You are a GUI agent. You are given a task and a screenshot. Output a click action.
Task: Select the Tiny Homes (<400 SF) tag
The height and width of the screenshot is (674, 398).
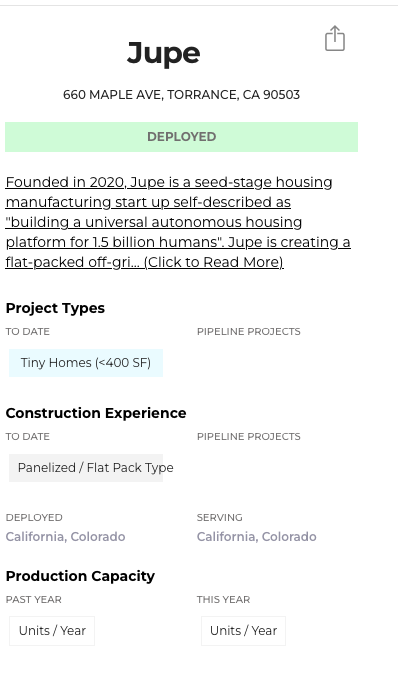(86, 363)
